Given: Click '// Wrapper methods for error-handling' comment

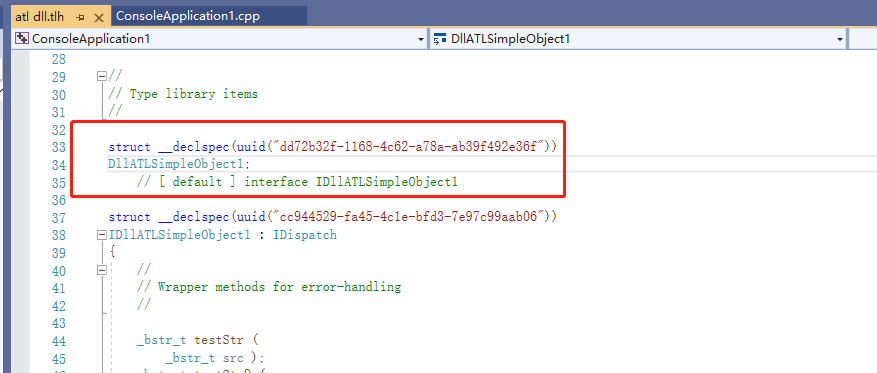Looking at the screenshot, I should coord(269,287).
